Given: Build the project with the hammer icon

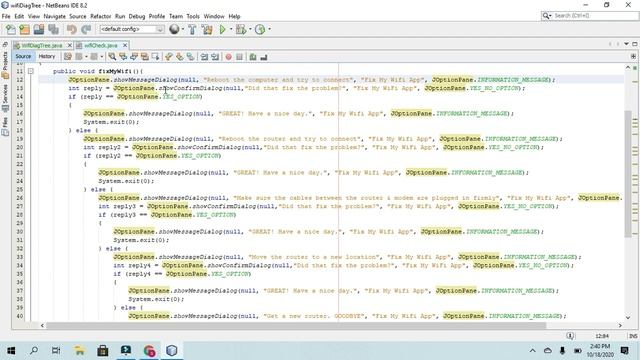Looking at the screenshot, I should coord(192,29).
